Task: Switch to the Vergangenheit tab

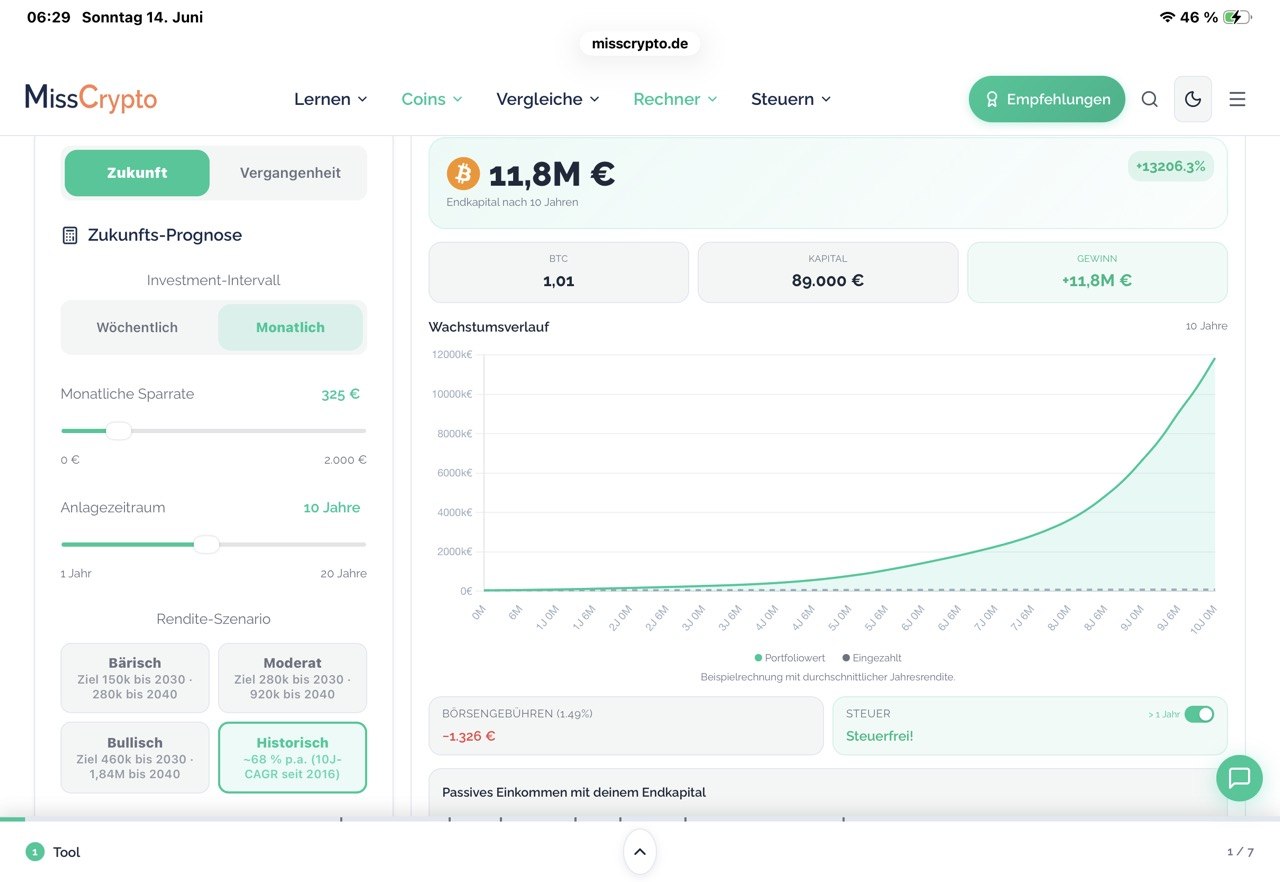Action: pos(290,173)
